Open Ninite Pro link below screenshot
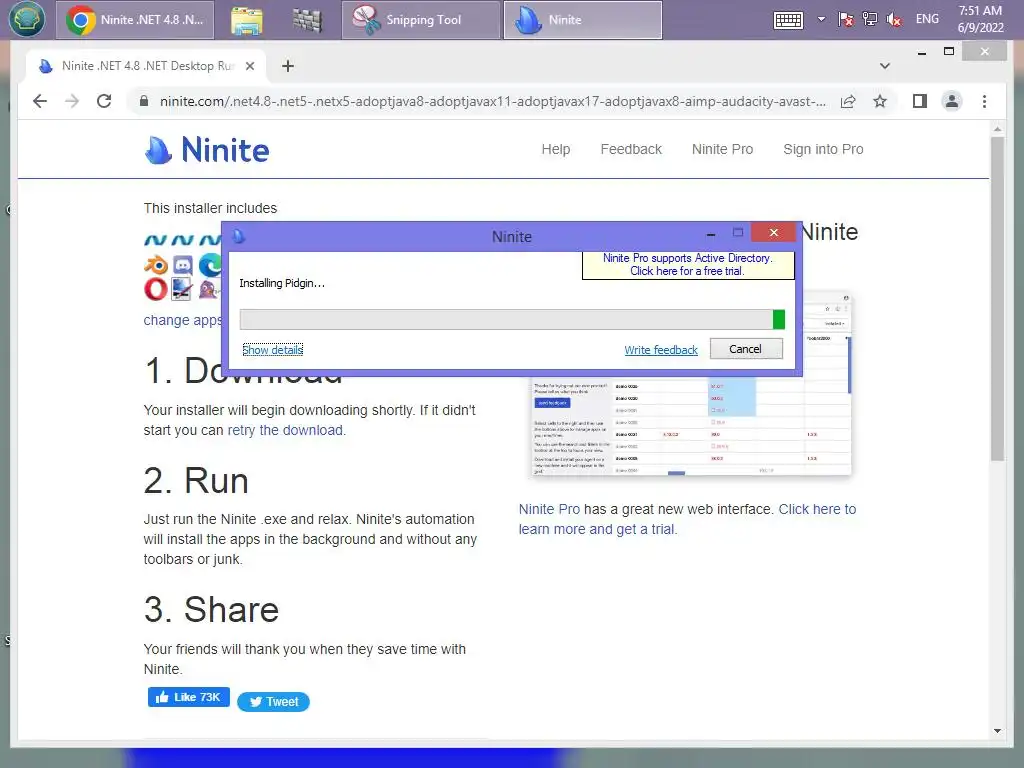 (x=549, y=509)
